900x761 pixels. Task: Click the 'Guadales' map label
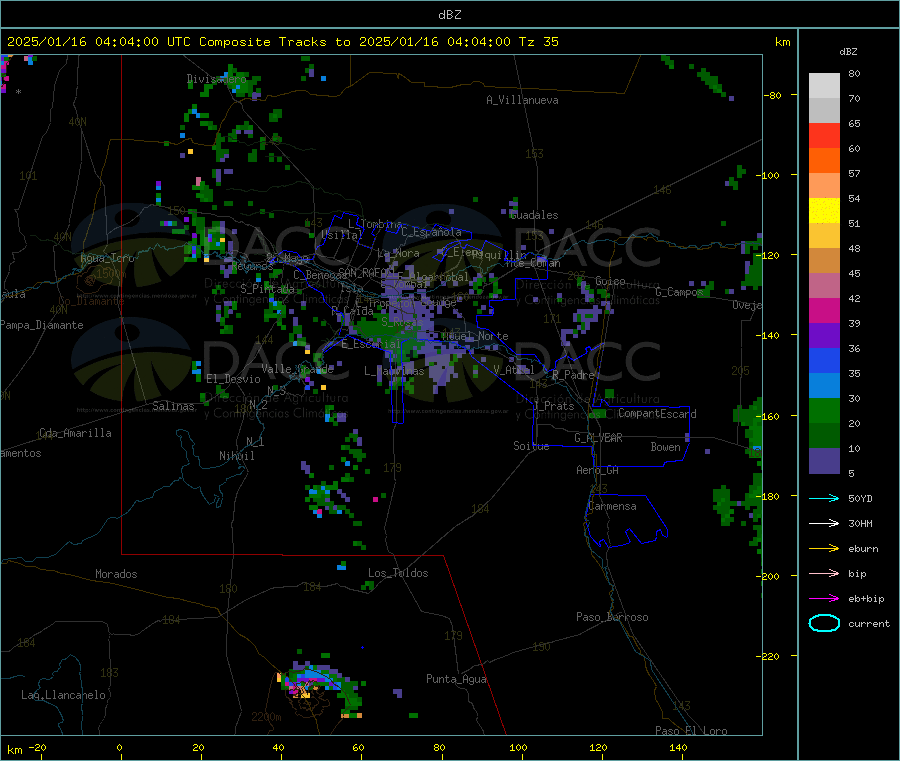534,215
